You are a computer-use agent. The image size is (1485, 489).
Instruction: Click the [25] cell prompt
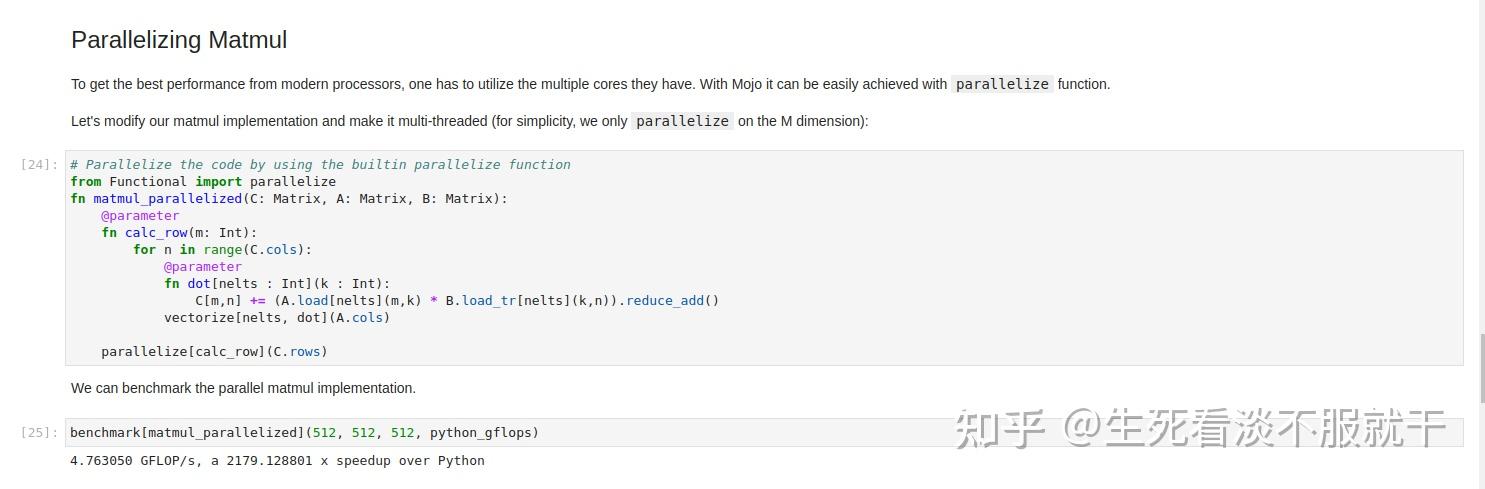pyautogui.click(x=40, y=433)
